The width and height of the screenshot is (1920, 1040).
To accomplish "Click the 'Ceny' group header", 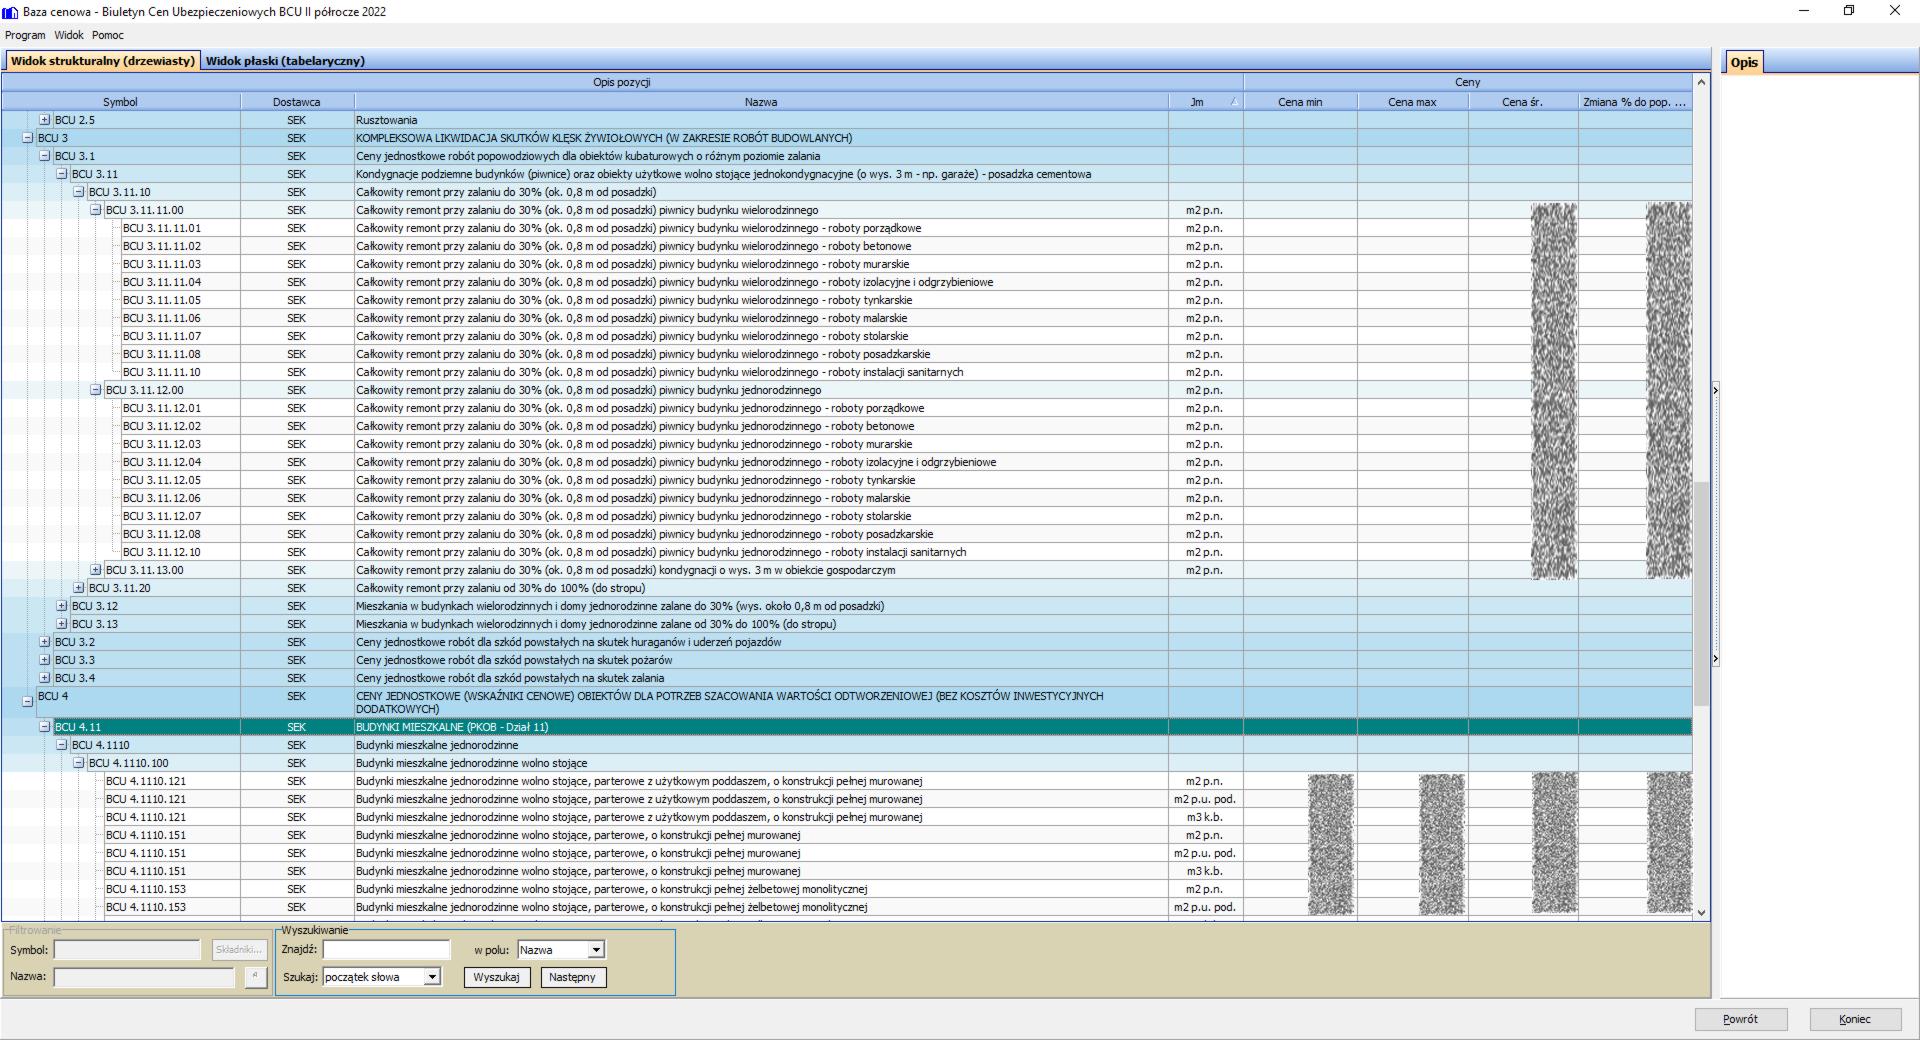I will point(1468,82).
